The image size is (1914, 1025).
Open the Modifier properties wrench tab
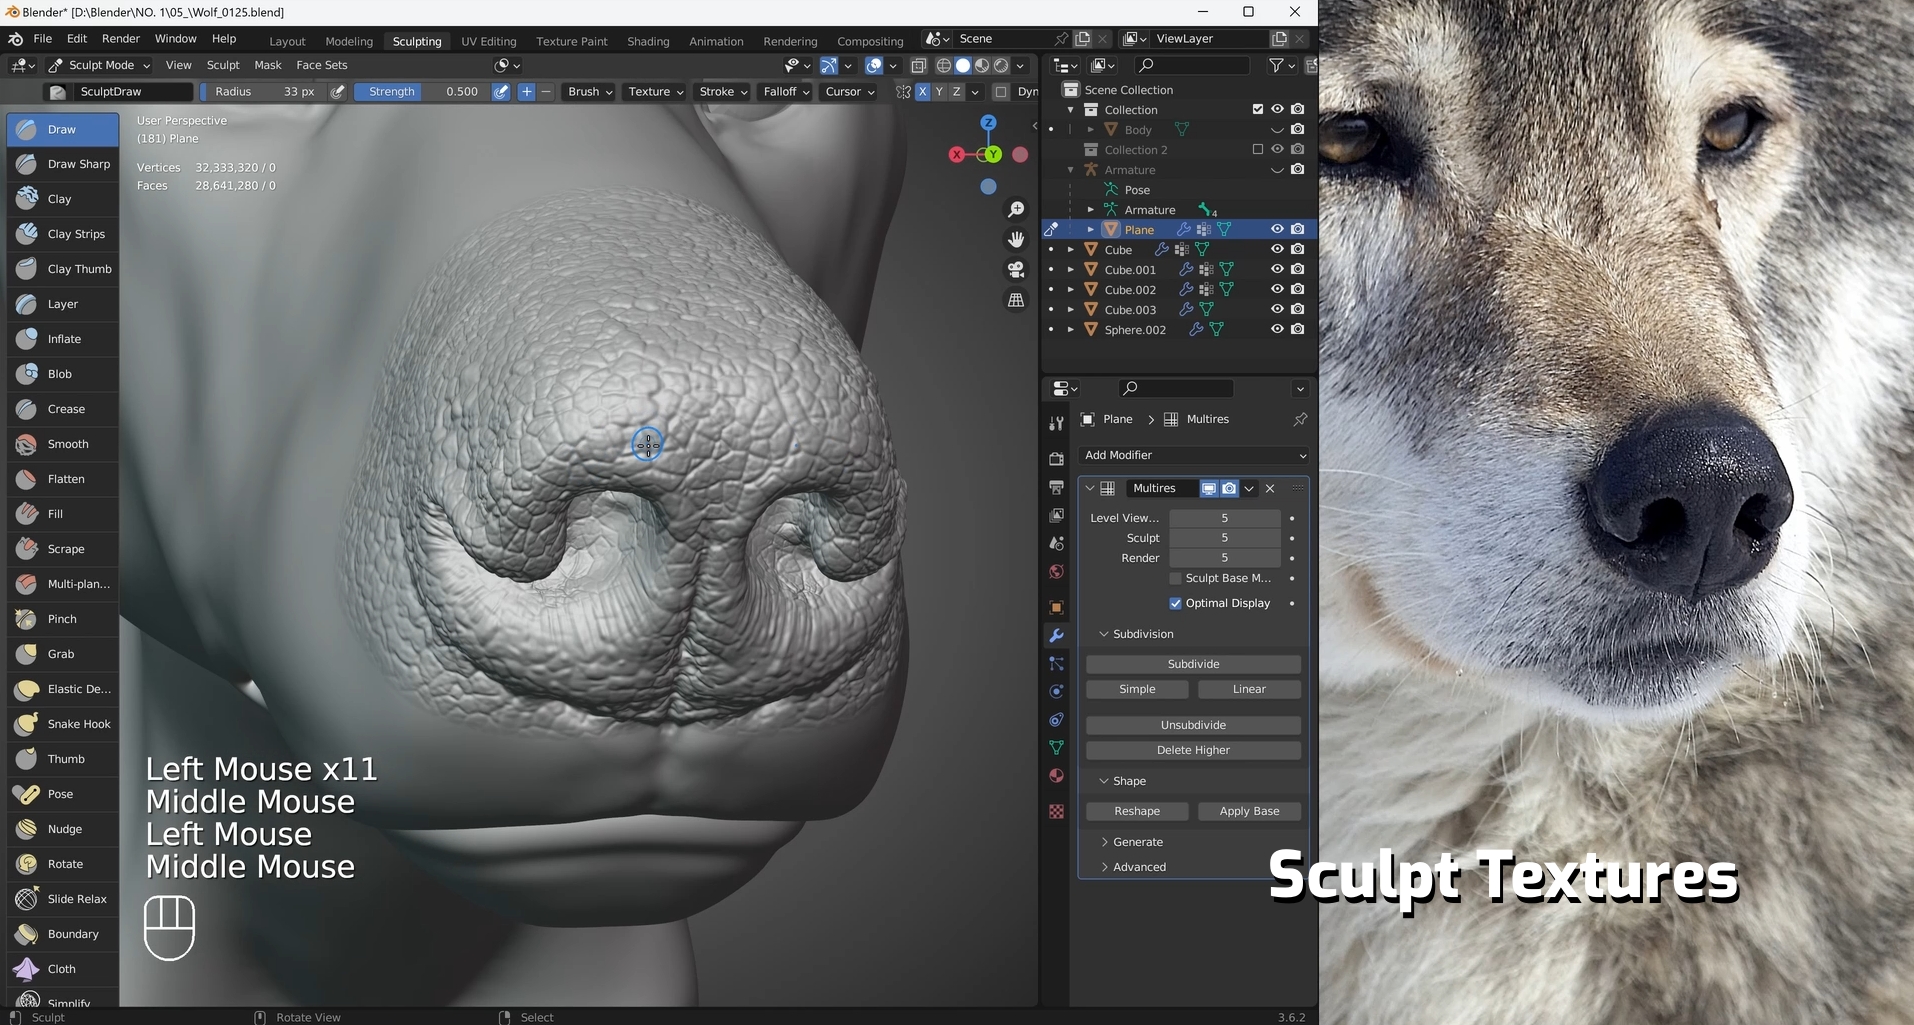pos(1056,636)
